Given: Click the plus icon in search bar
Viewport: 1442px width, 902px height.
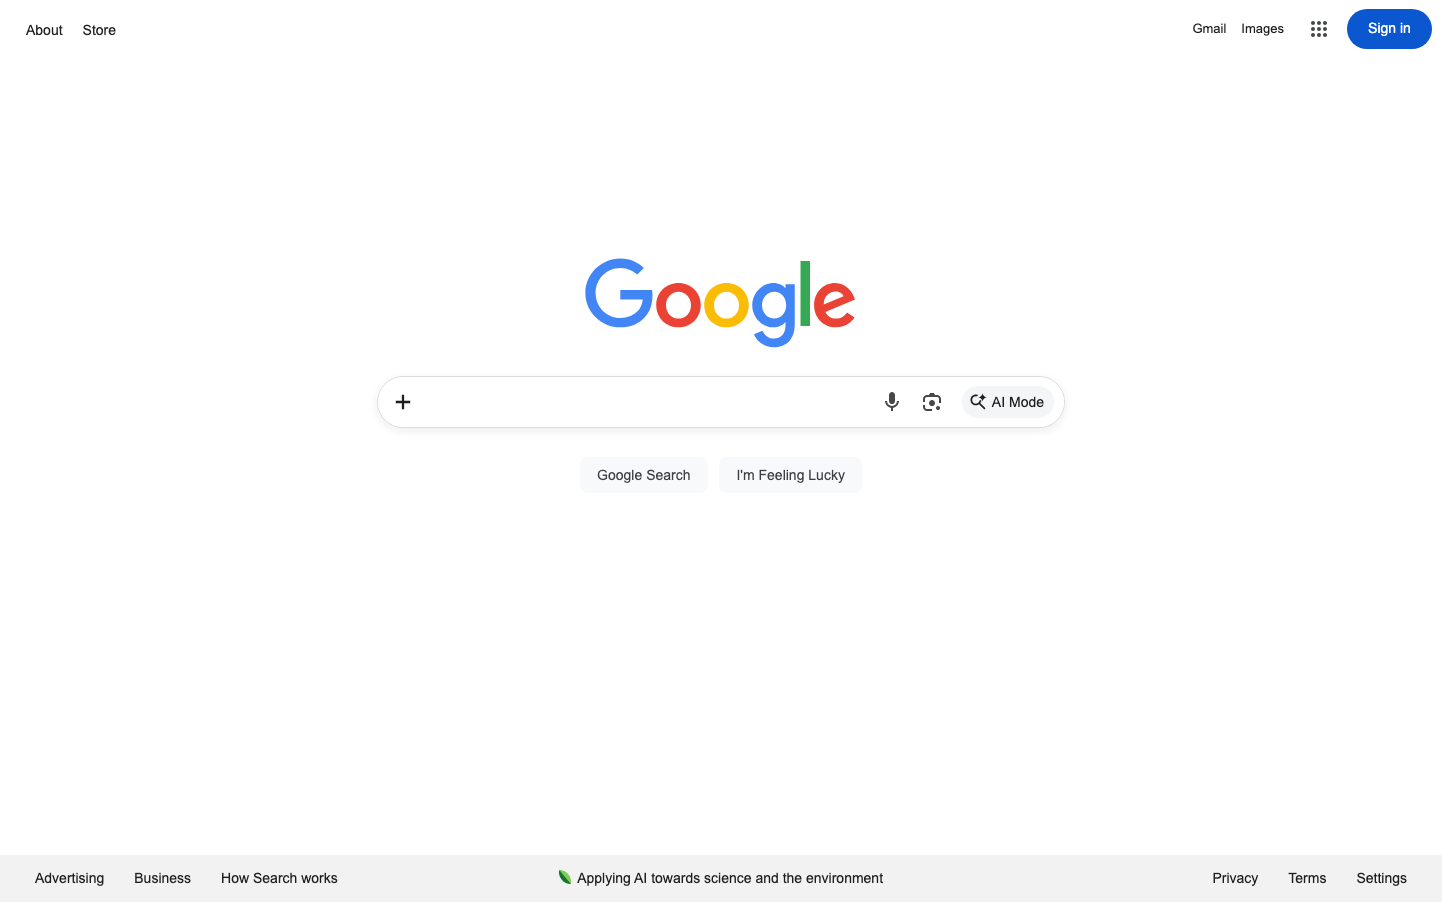Looking at the screenshot, I should point(403,402).
